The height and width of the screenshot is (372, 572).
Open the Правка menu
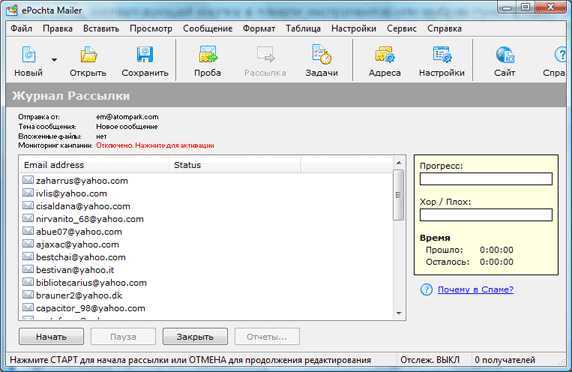[58, 28]
